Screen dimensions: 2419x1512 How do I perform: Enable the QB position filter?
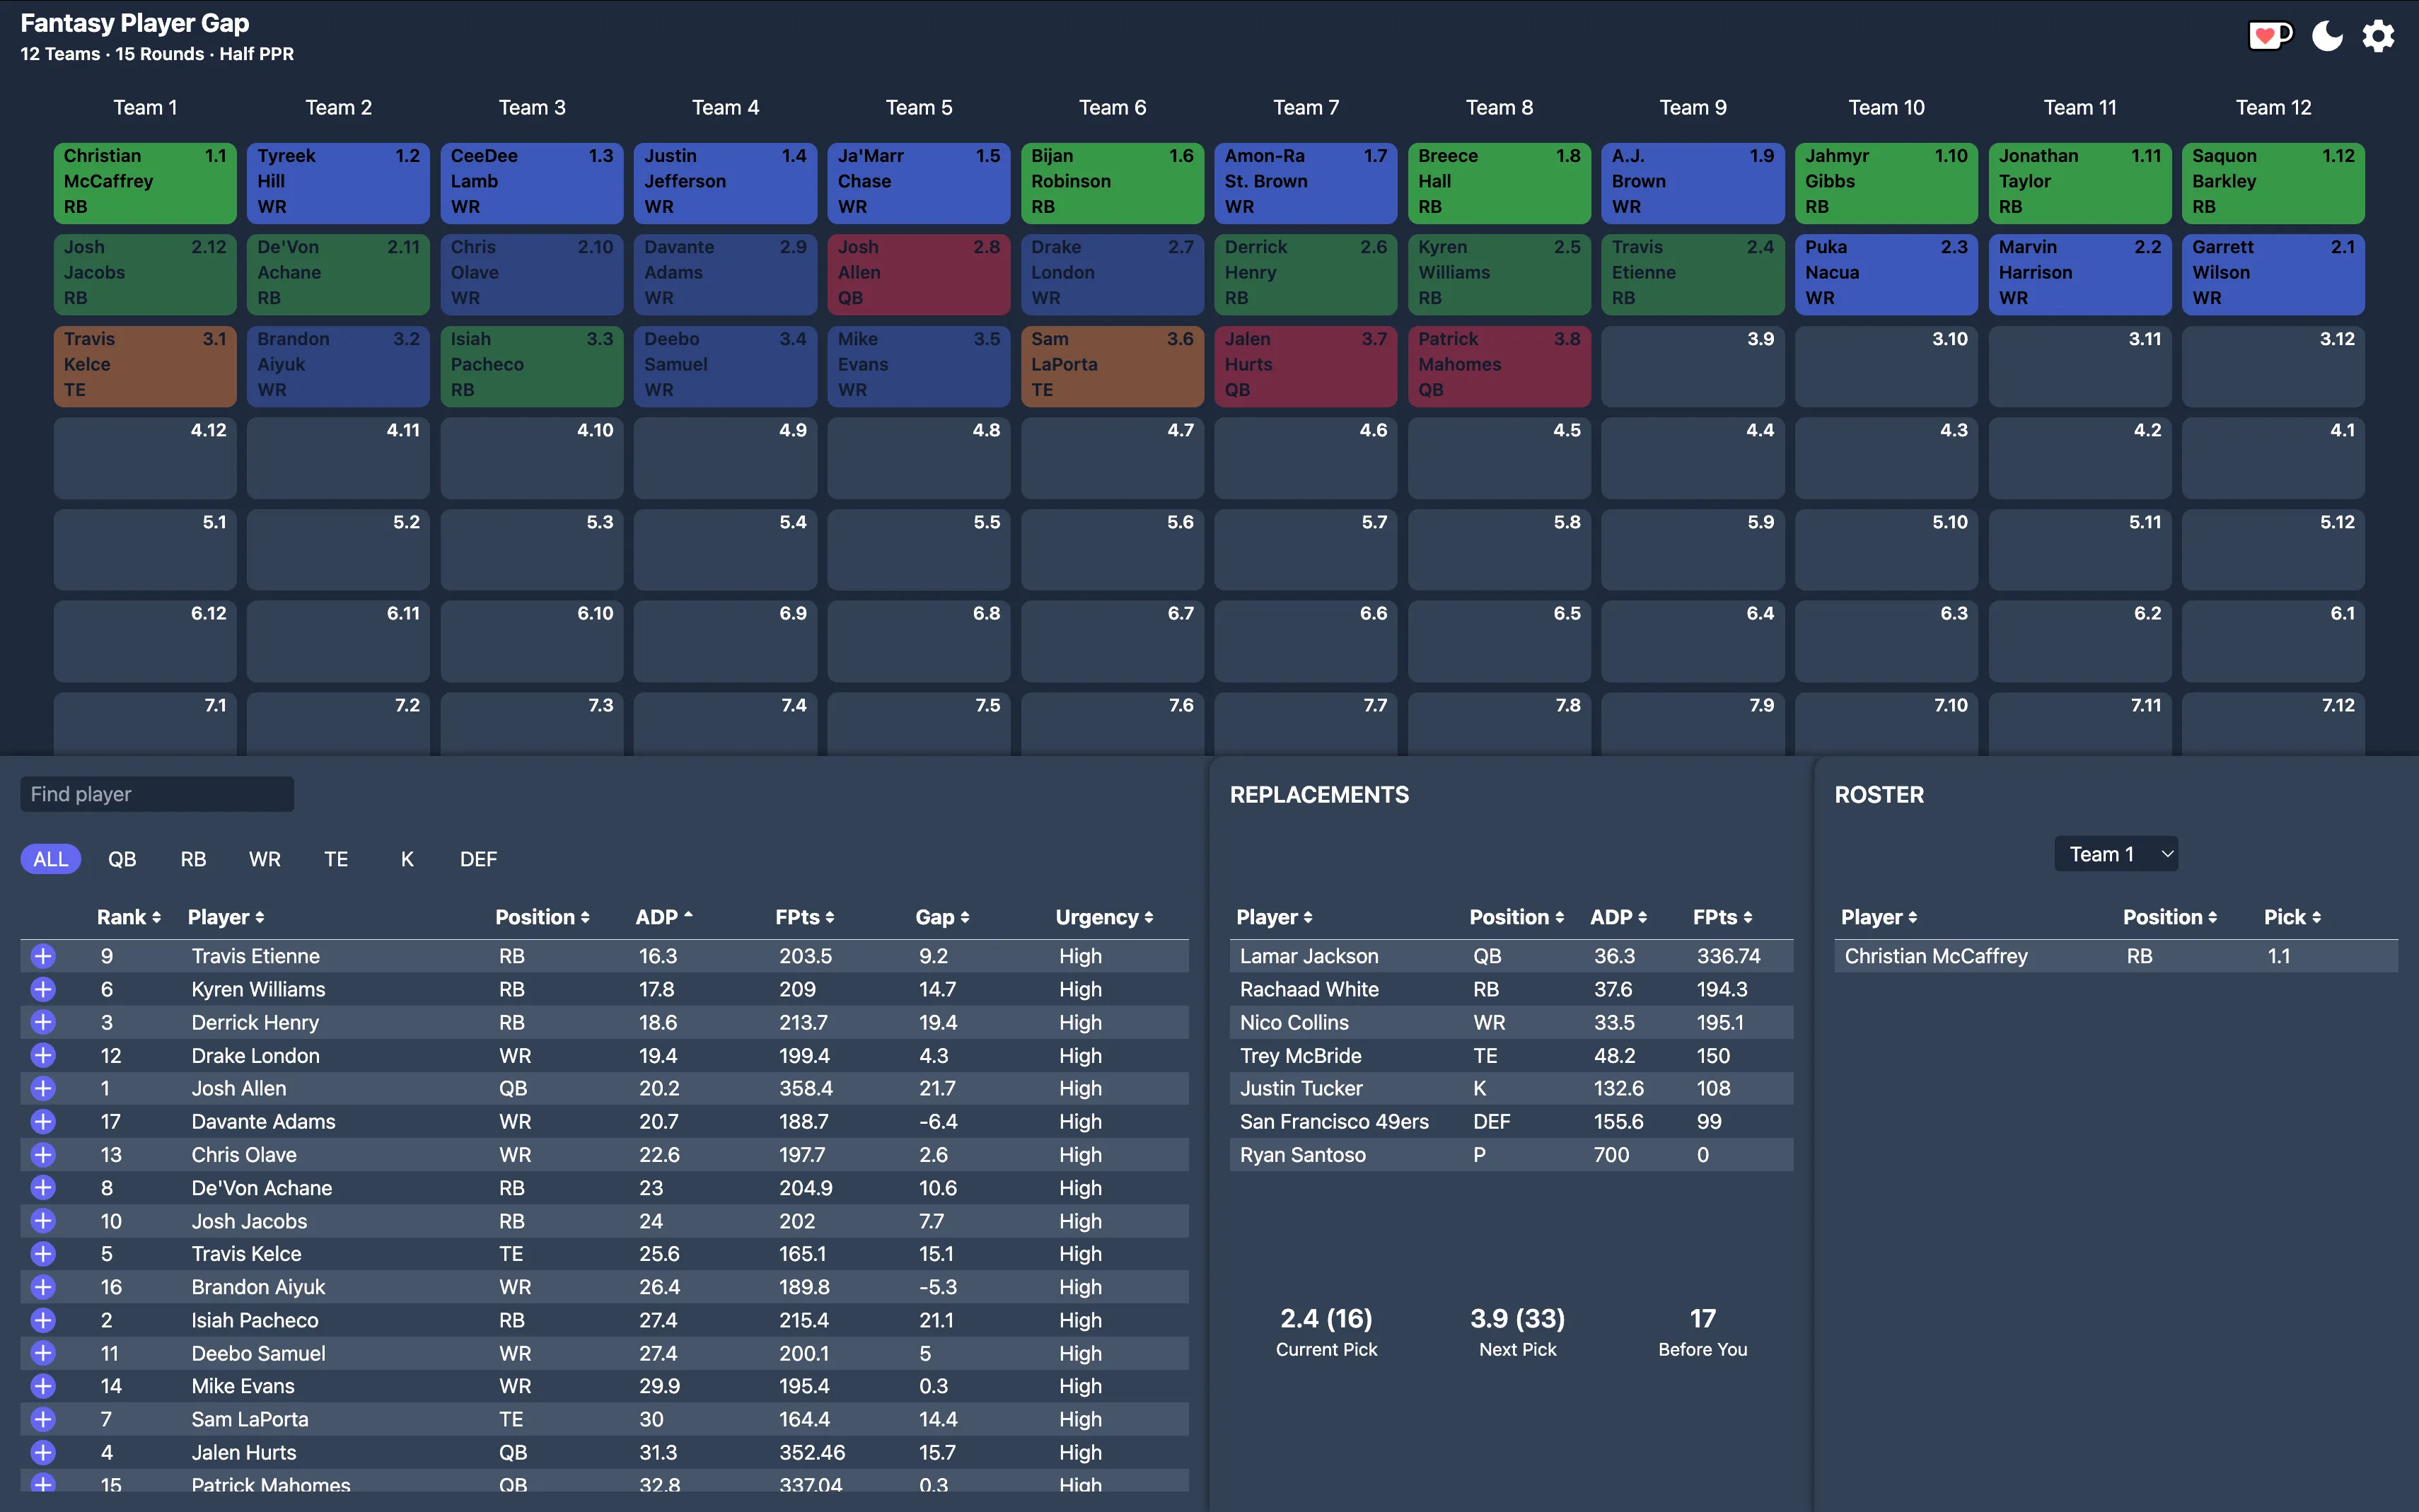pos(122,858)
